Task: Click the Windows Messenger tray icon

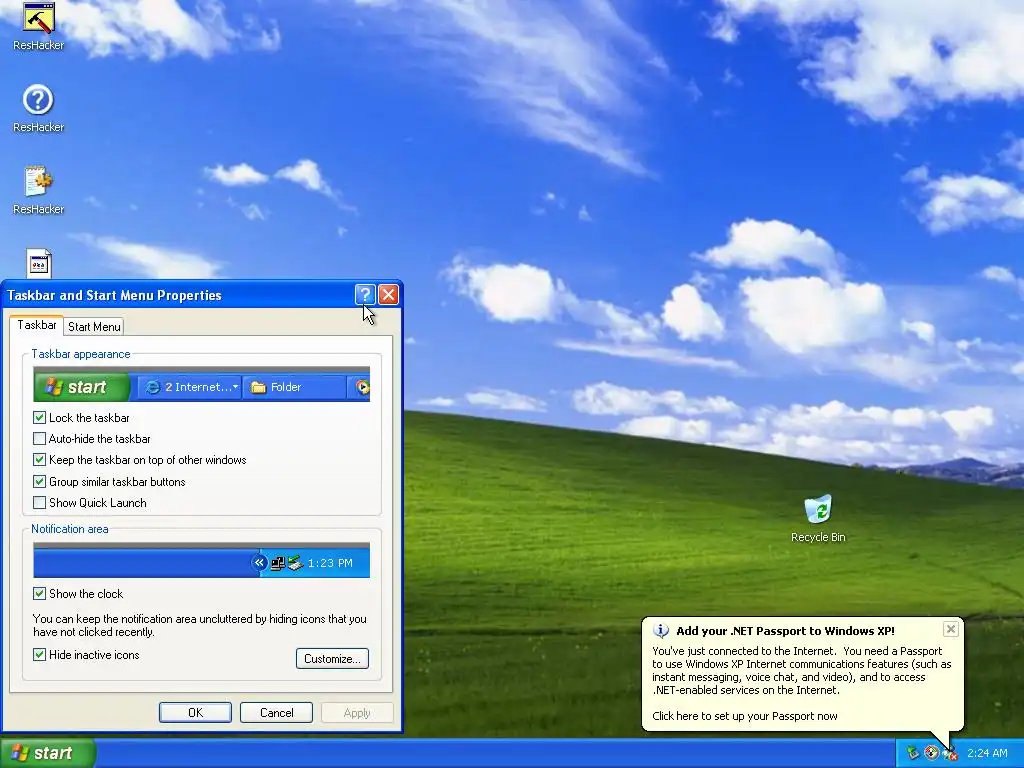Action: (x=950, y=754)
